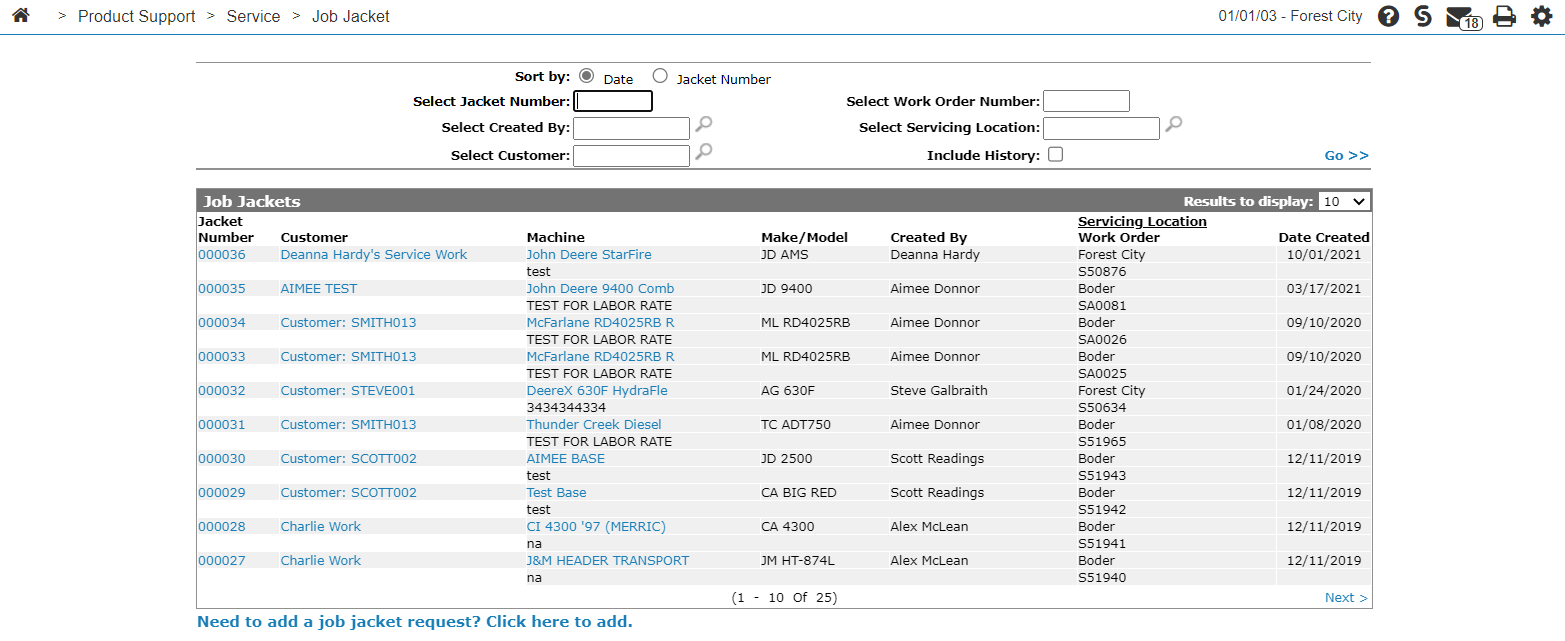This screenshot has height=641, width=1565.
Task: Click the 01/01/03 - Forest City header text
Action: click(1290, 16)
